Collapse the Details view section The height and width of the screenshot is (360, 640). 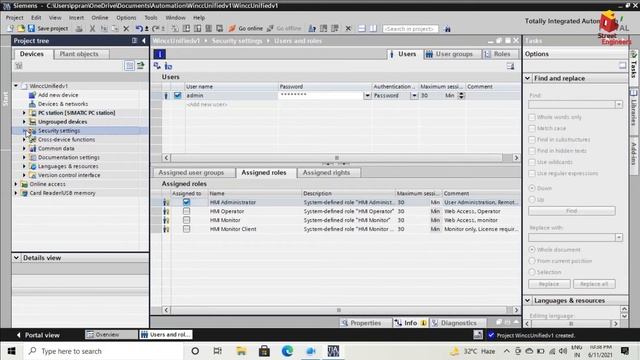click(x=16, y=258)
